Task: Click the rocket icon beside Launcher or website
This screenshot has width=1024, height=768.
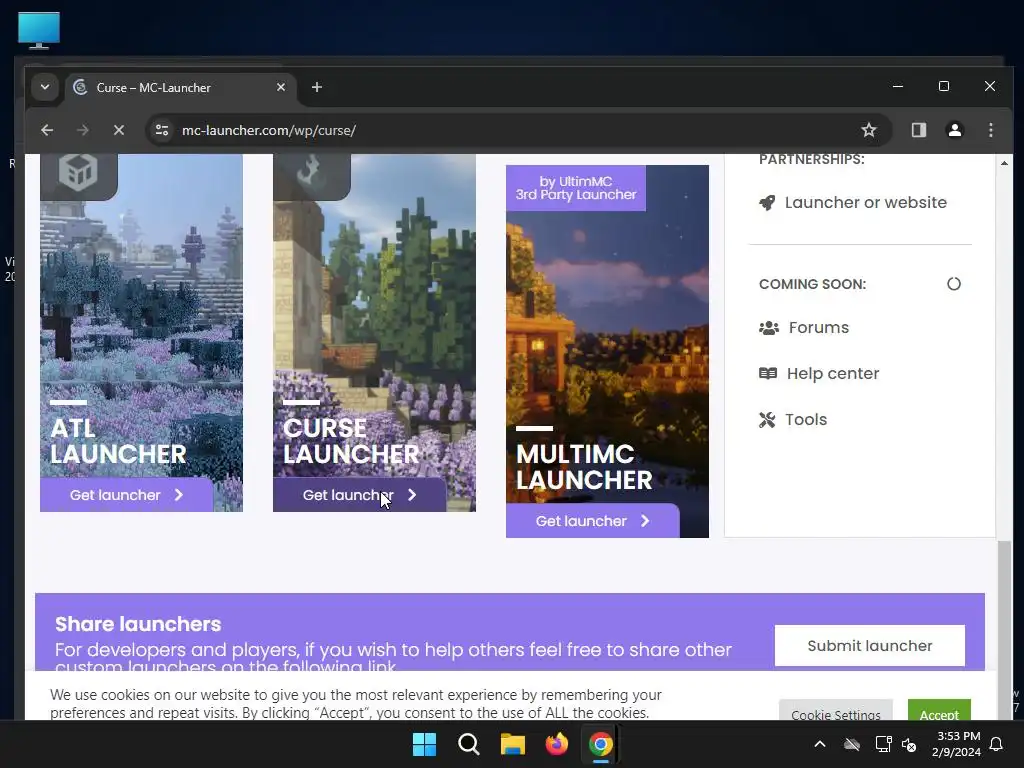Action: tap(767, 202)
